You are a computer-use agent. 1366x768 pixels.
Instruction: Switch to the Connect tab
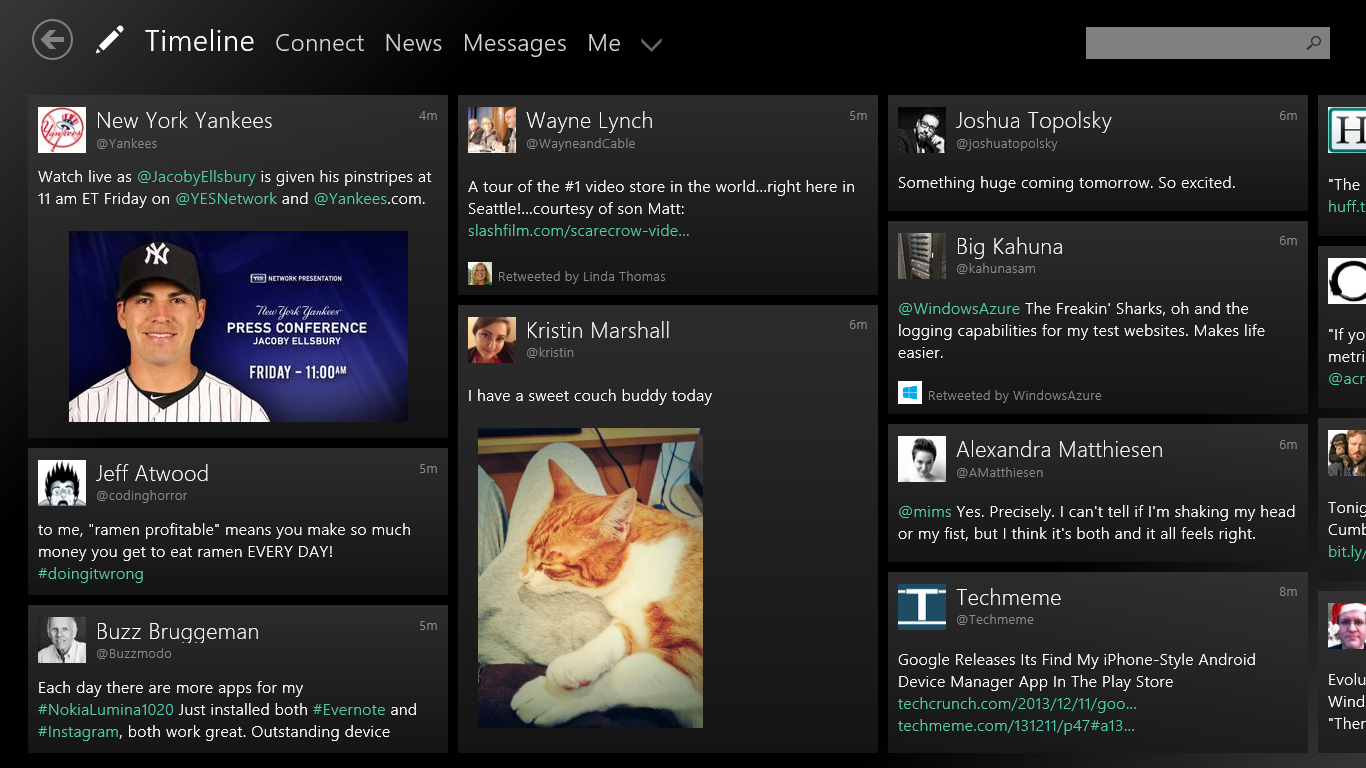(319, 43)
